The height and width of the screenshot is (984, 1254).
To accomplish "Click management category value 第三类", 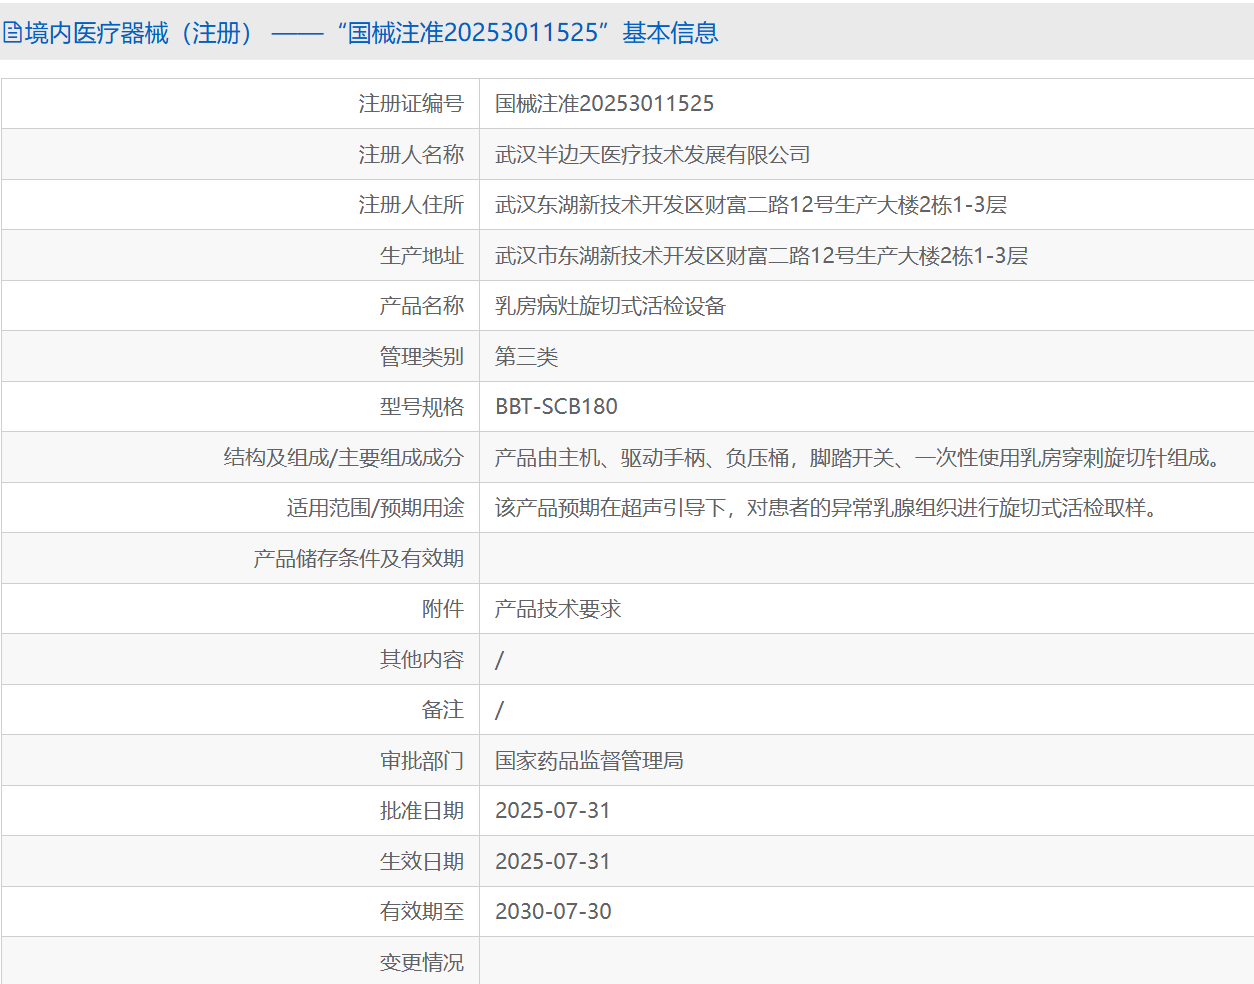I will coord(526,357).
